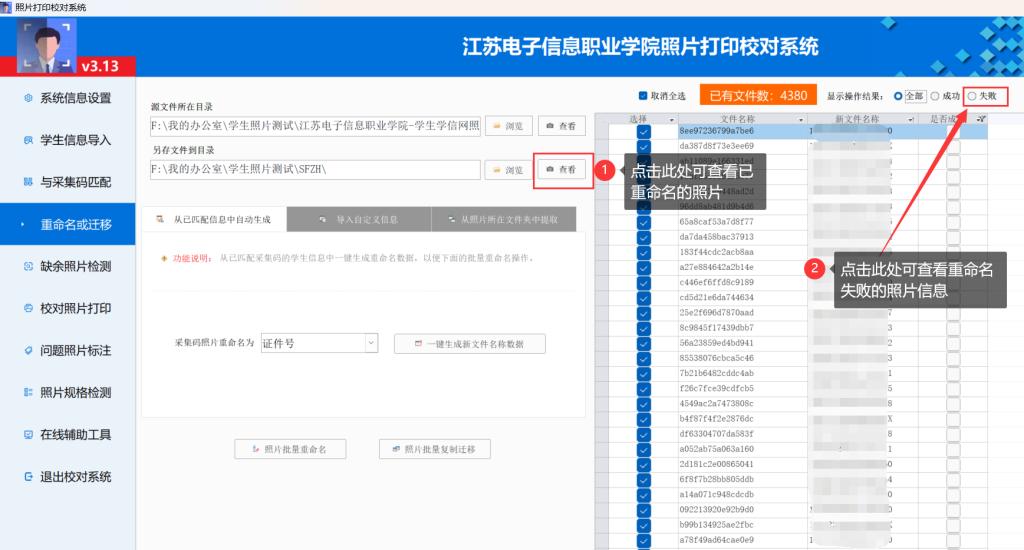This screenshot has width=1024, height=550.
Task: Click the gear icon beside 系统信息设置
Action: click(28, 98)
